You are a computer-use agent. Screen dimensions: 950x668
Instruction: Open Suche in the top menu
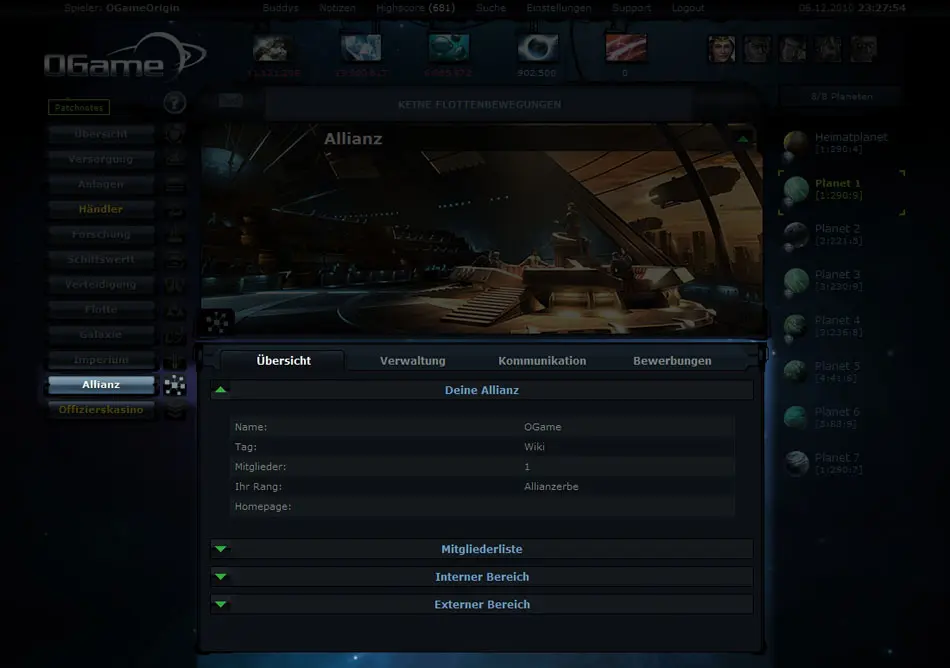tap(491, 8)
